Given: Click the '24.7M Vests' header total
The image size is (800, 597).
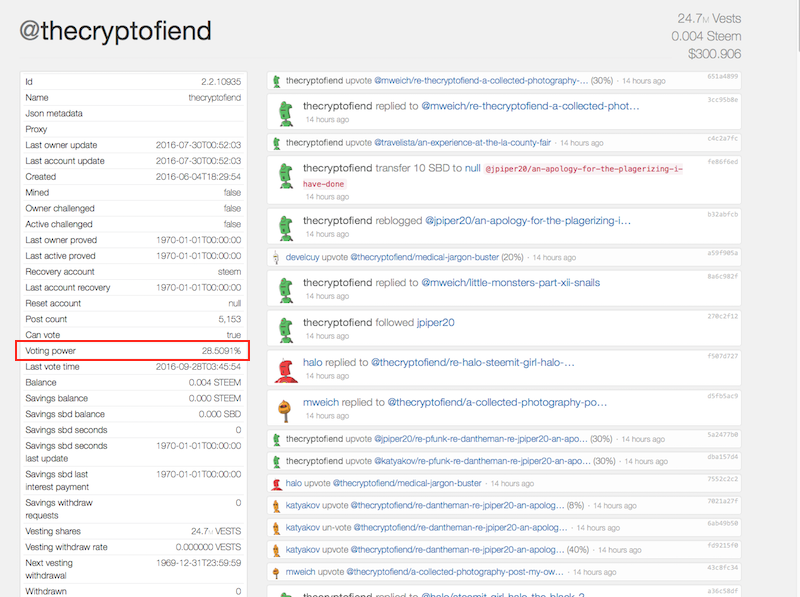Looking at the screenshot, I should coord(709,19).
